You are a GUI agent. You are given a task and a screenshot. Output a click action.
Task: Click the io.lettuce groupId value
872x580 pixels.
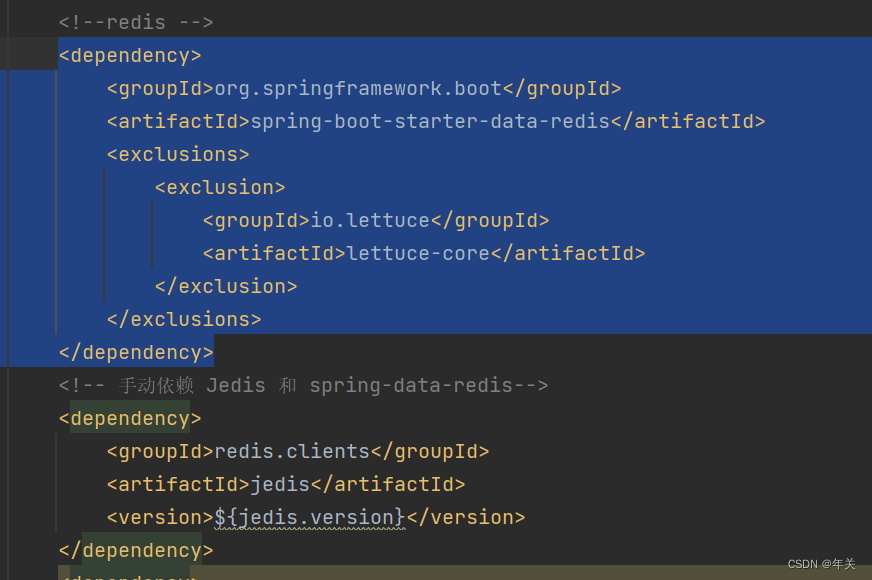click(x=370, y=221)
